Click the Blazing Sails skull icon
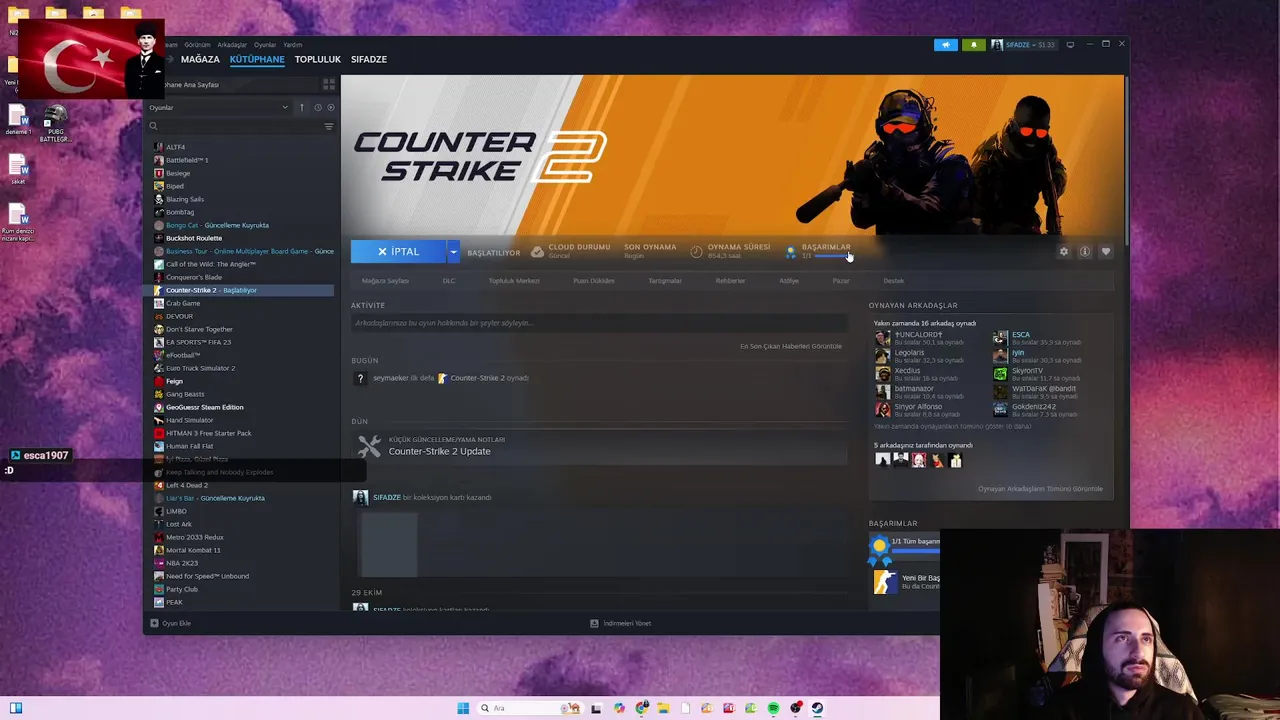 click(x=158, y=199)
